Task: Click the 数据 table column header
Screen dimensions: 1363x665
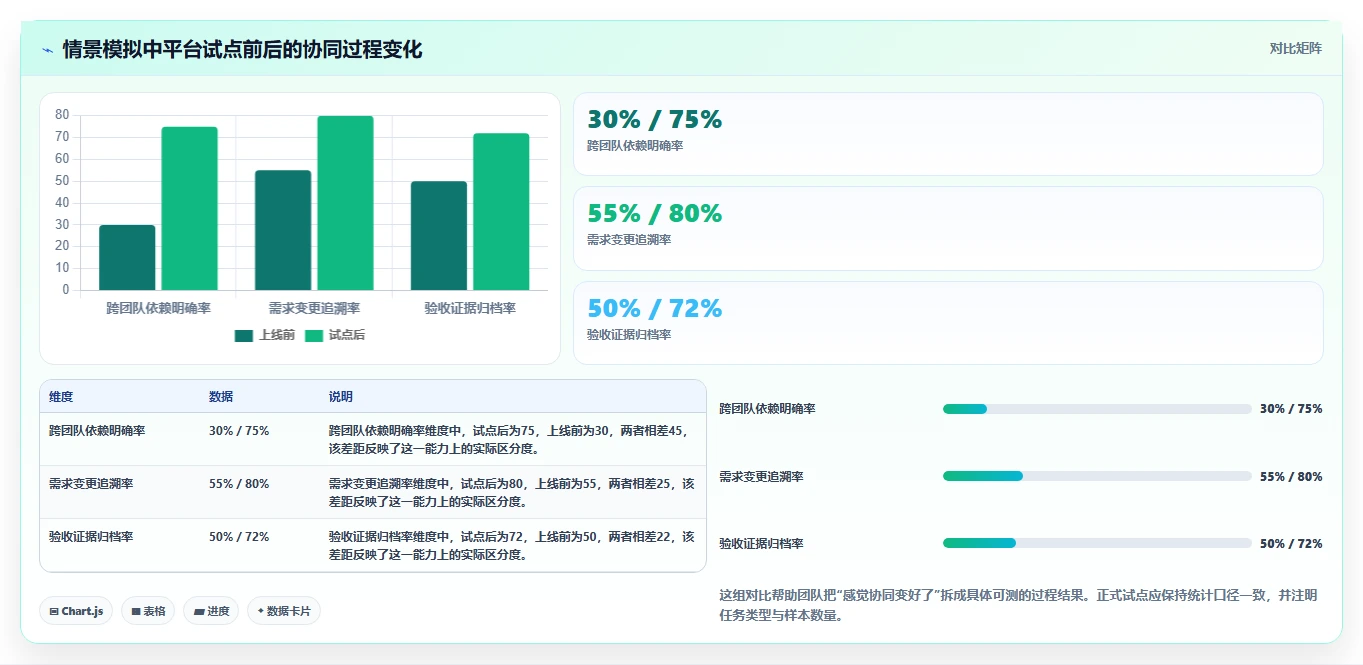Action: click(x=221, y=397)
